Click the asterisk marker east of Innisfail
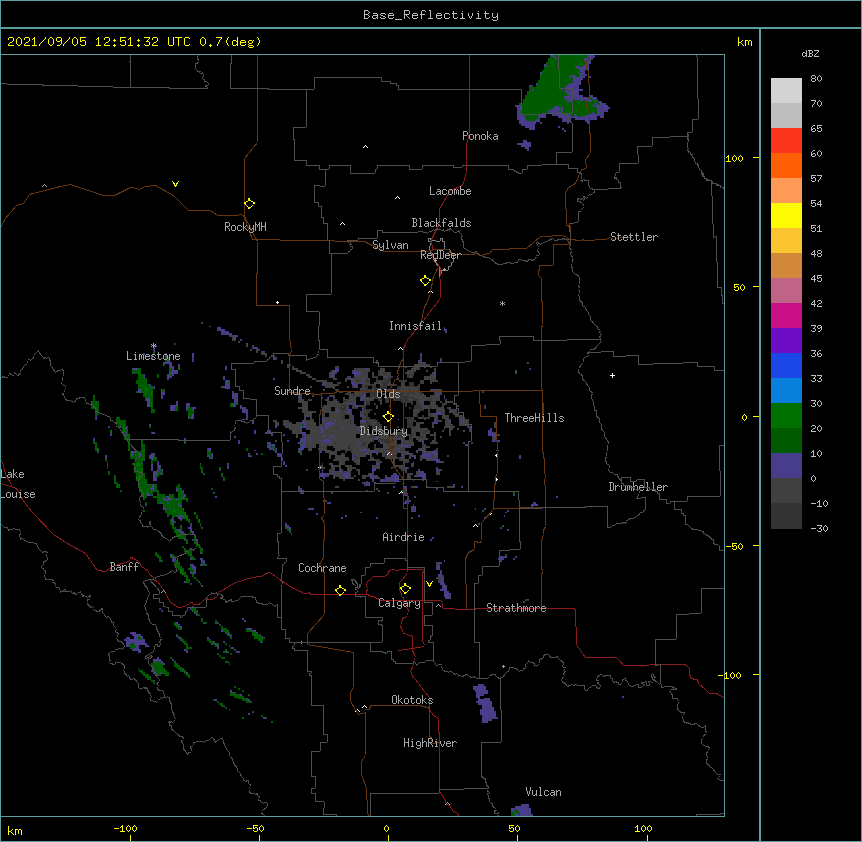The height and width of the screenshot is (842, 862). tap(502, 304)
